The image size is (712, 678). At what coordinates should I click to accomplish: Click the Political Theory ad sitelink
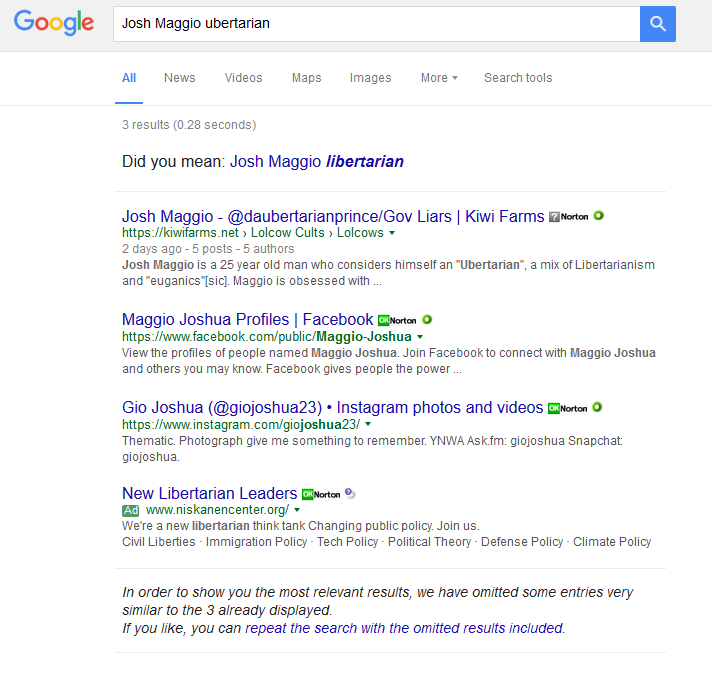pos(430,542)
